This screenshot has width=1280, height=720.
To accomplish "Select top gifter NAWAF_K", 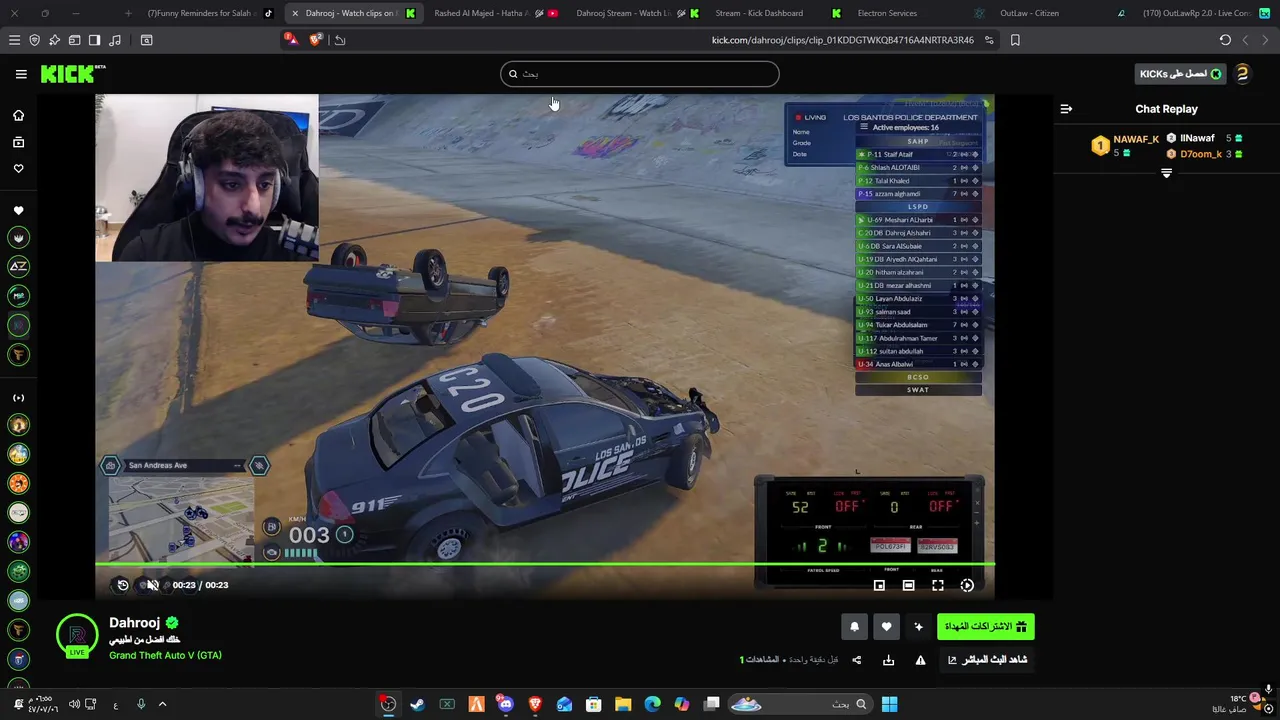I will (x=1136, y=139).
